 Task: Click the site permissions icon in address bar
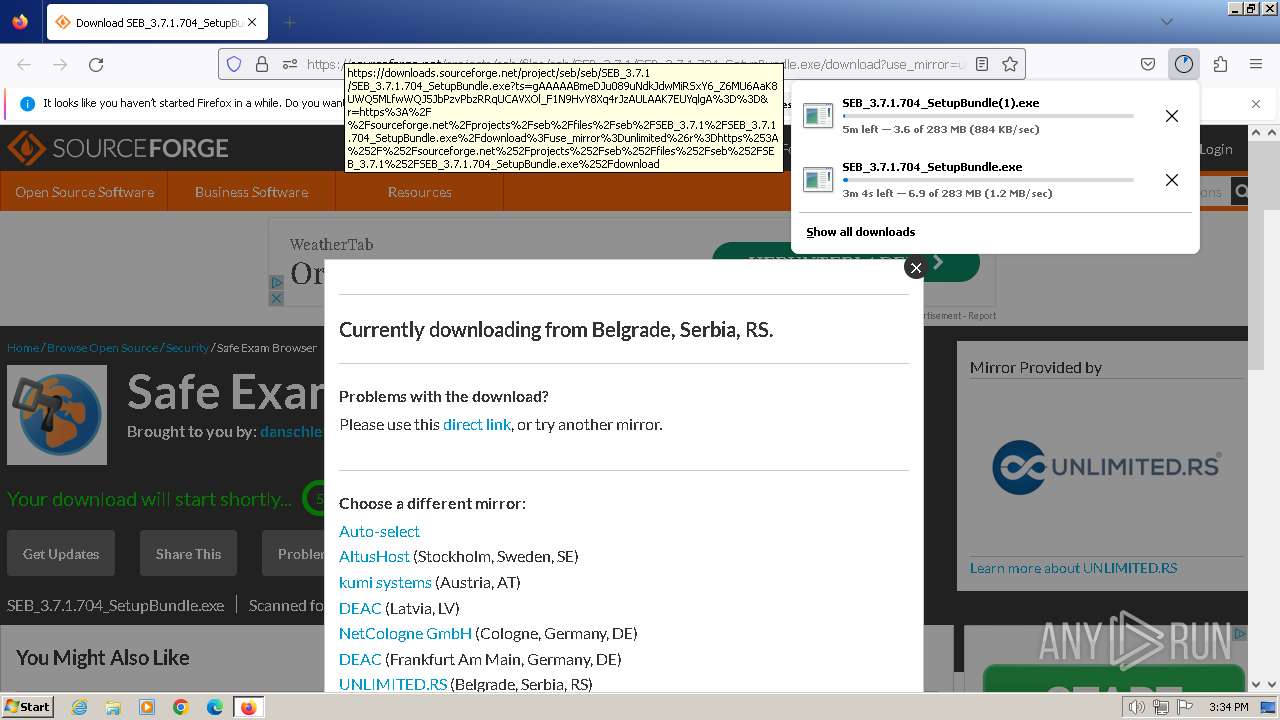click(290, 64)
